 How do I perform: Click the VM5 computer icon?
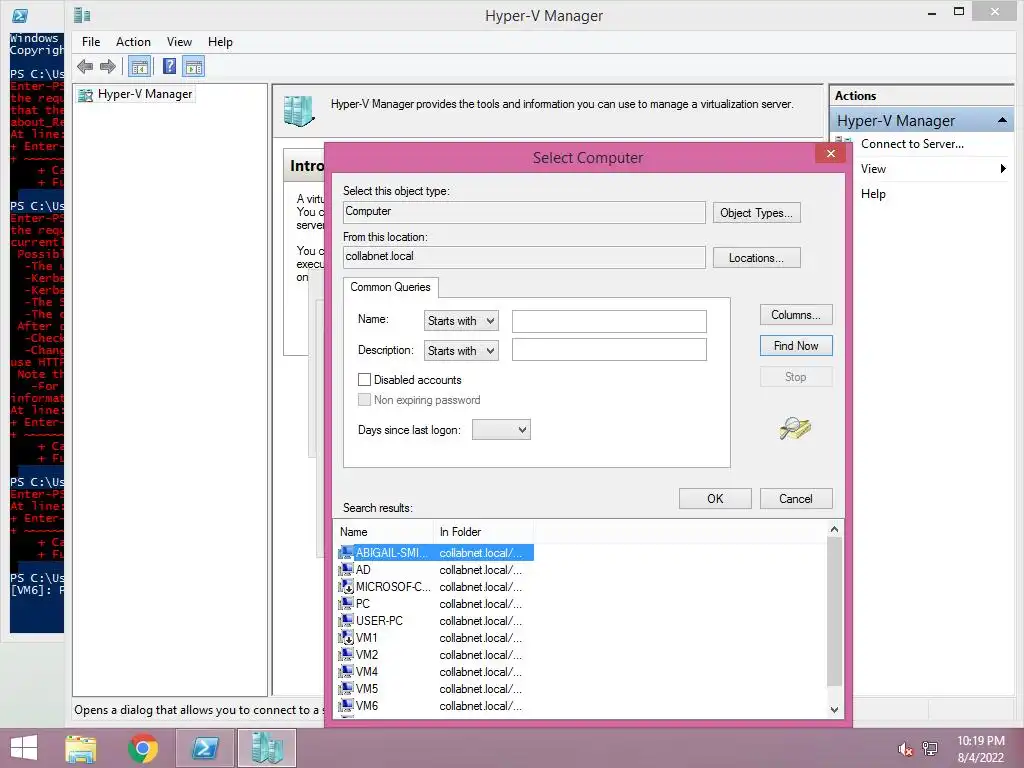click(x=346, y=688)
